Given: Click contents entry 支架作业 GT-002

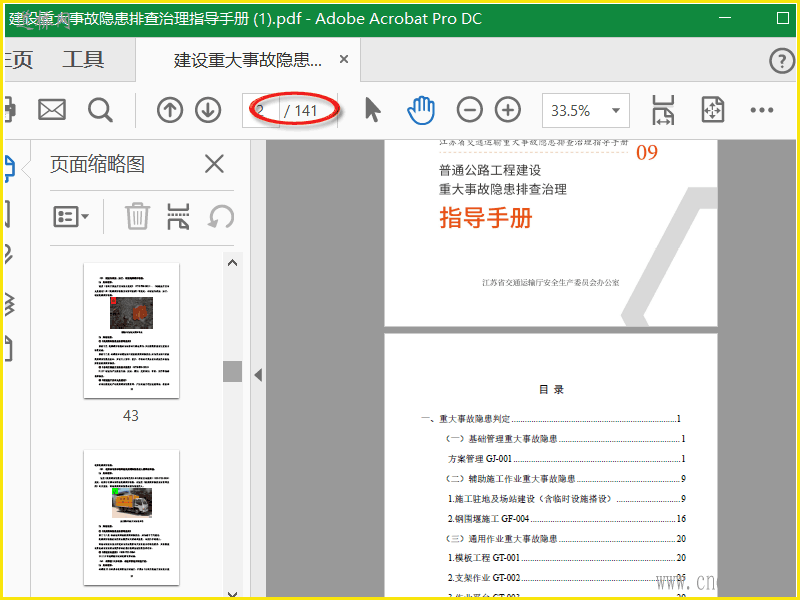Looking at the screenshot, I should [x=566, y=578].
